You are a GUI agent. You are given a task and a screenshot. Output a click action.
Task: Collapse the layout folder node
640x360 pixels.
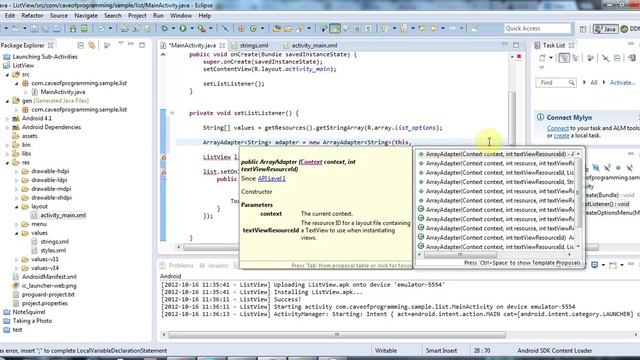click(16, 207)
